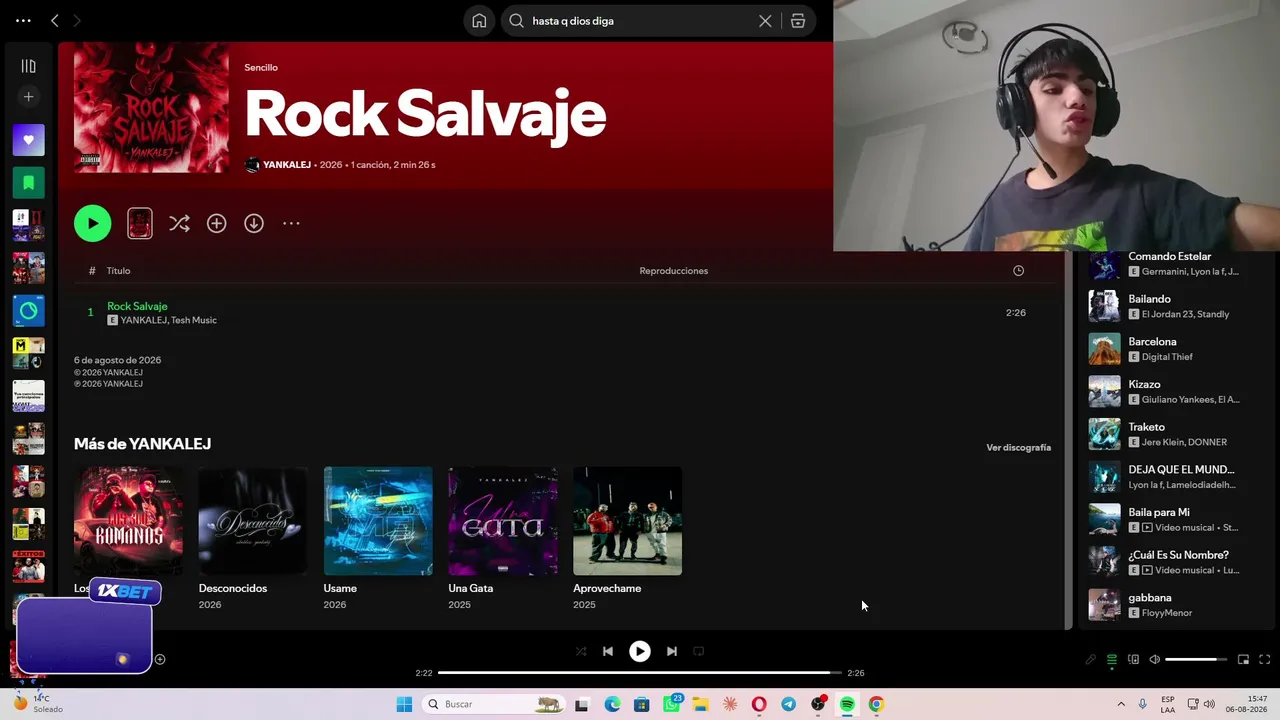Click the small album preview beside the play button
The image size is (1280, 720).
click(140, 223)
